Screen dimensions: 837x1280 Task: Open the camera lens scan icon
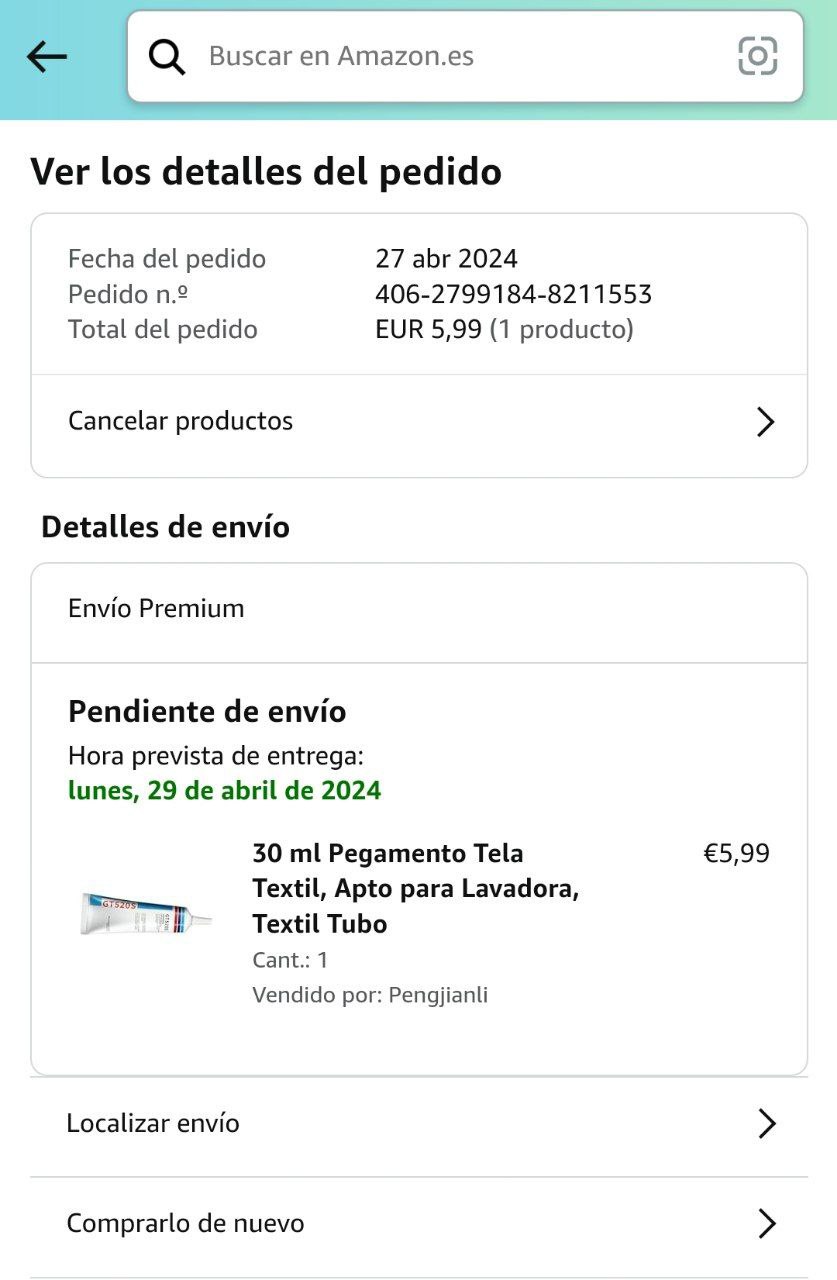[x=757, y=56]
